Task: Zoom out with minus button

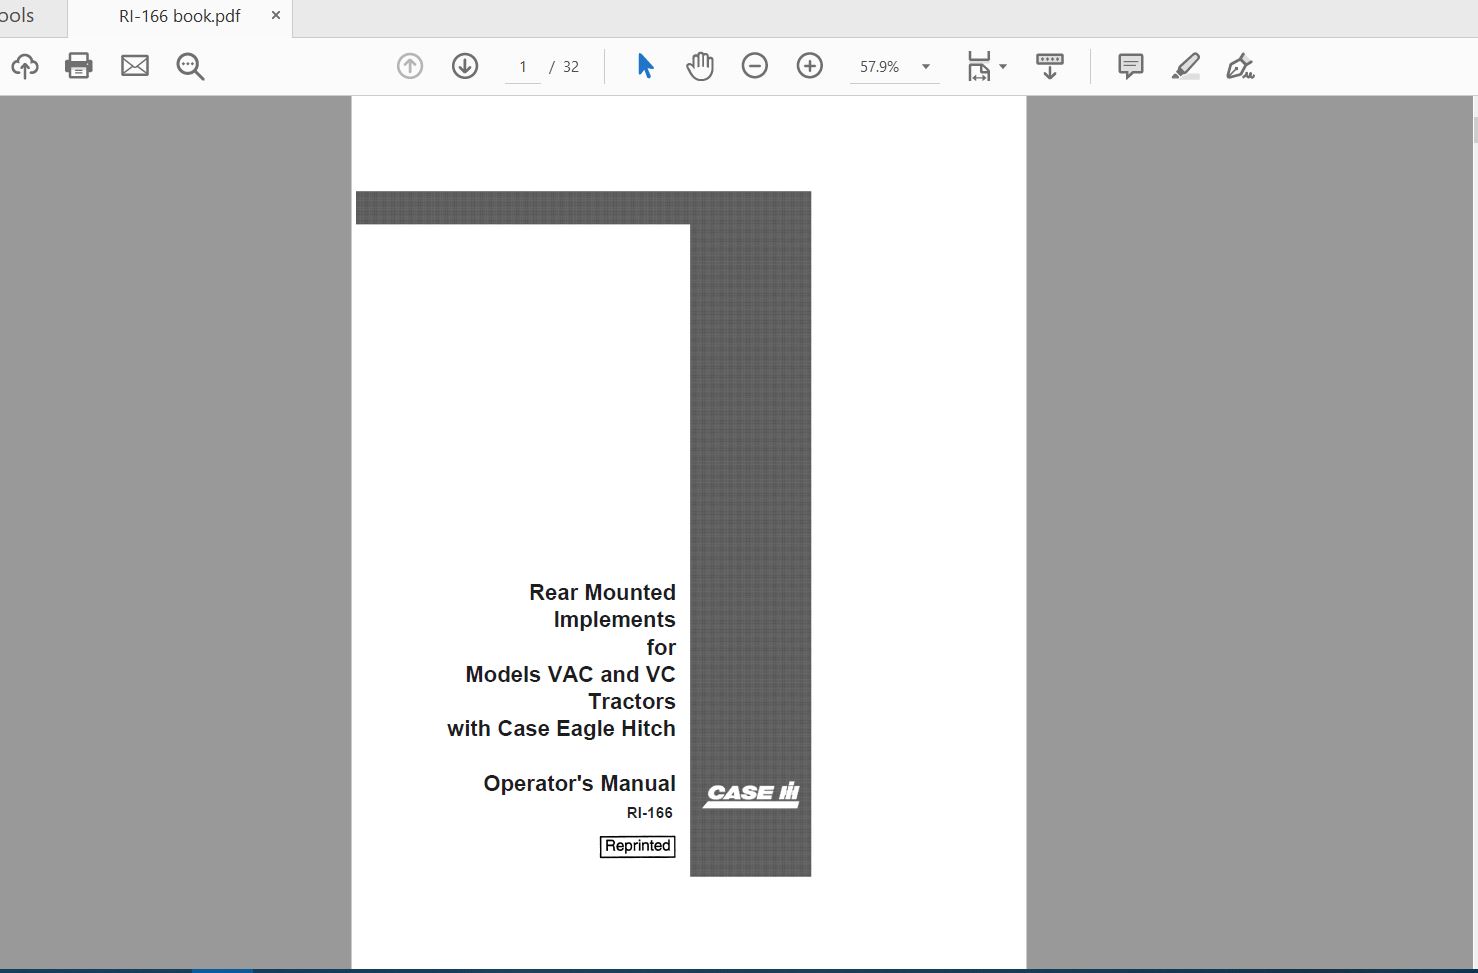Action: [755, 66]
